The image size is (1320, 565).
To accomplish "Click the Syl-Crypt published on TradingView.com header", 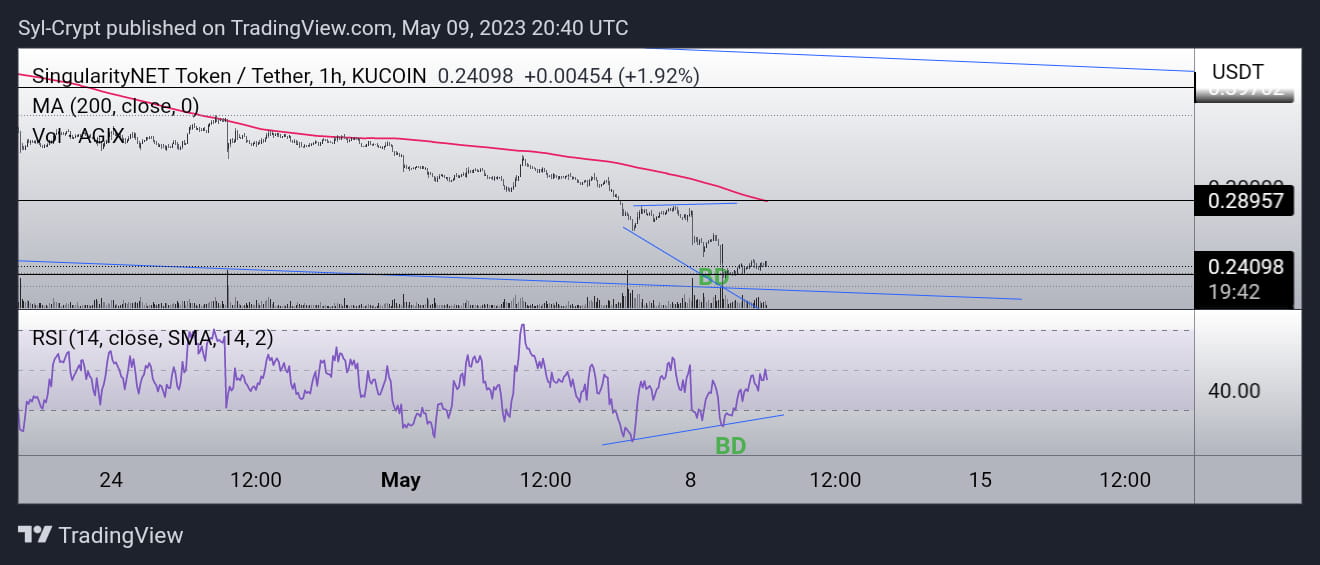I will pos(324,27).
